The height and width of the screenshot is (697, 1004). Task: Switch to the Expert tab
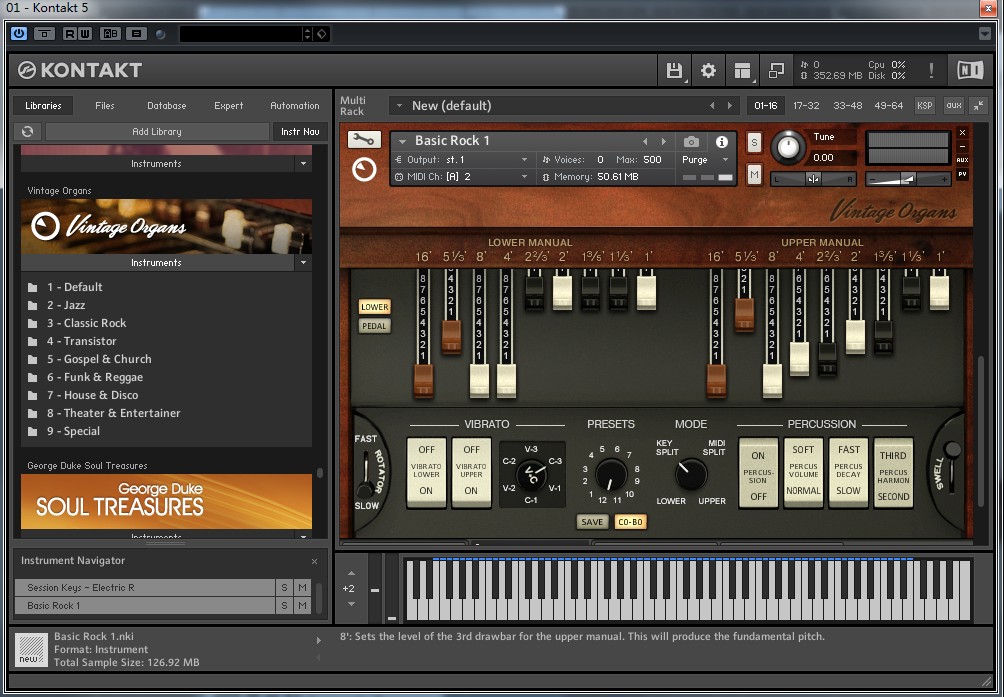pyautogui.click(x=229, y=106)
